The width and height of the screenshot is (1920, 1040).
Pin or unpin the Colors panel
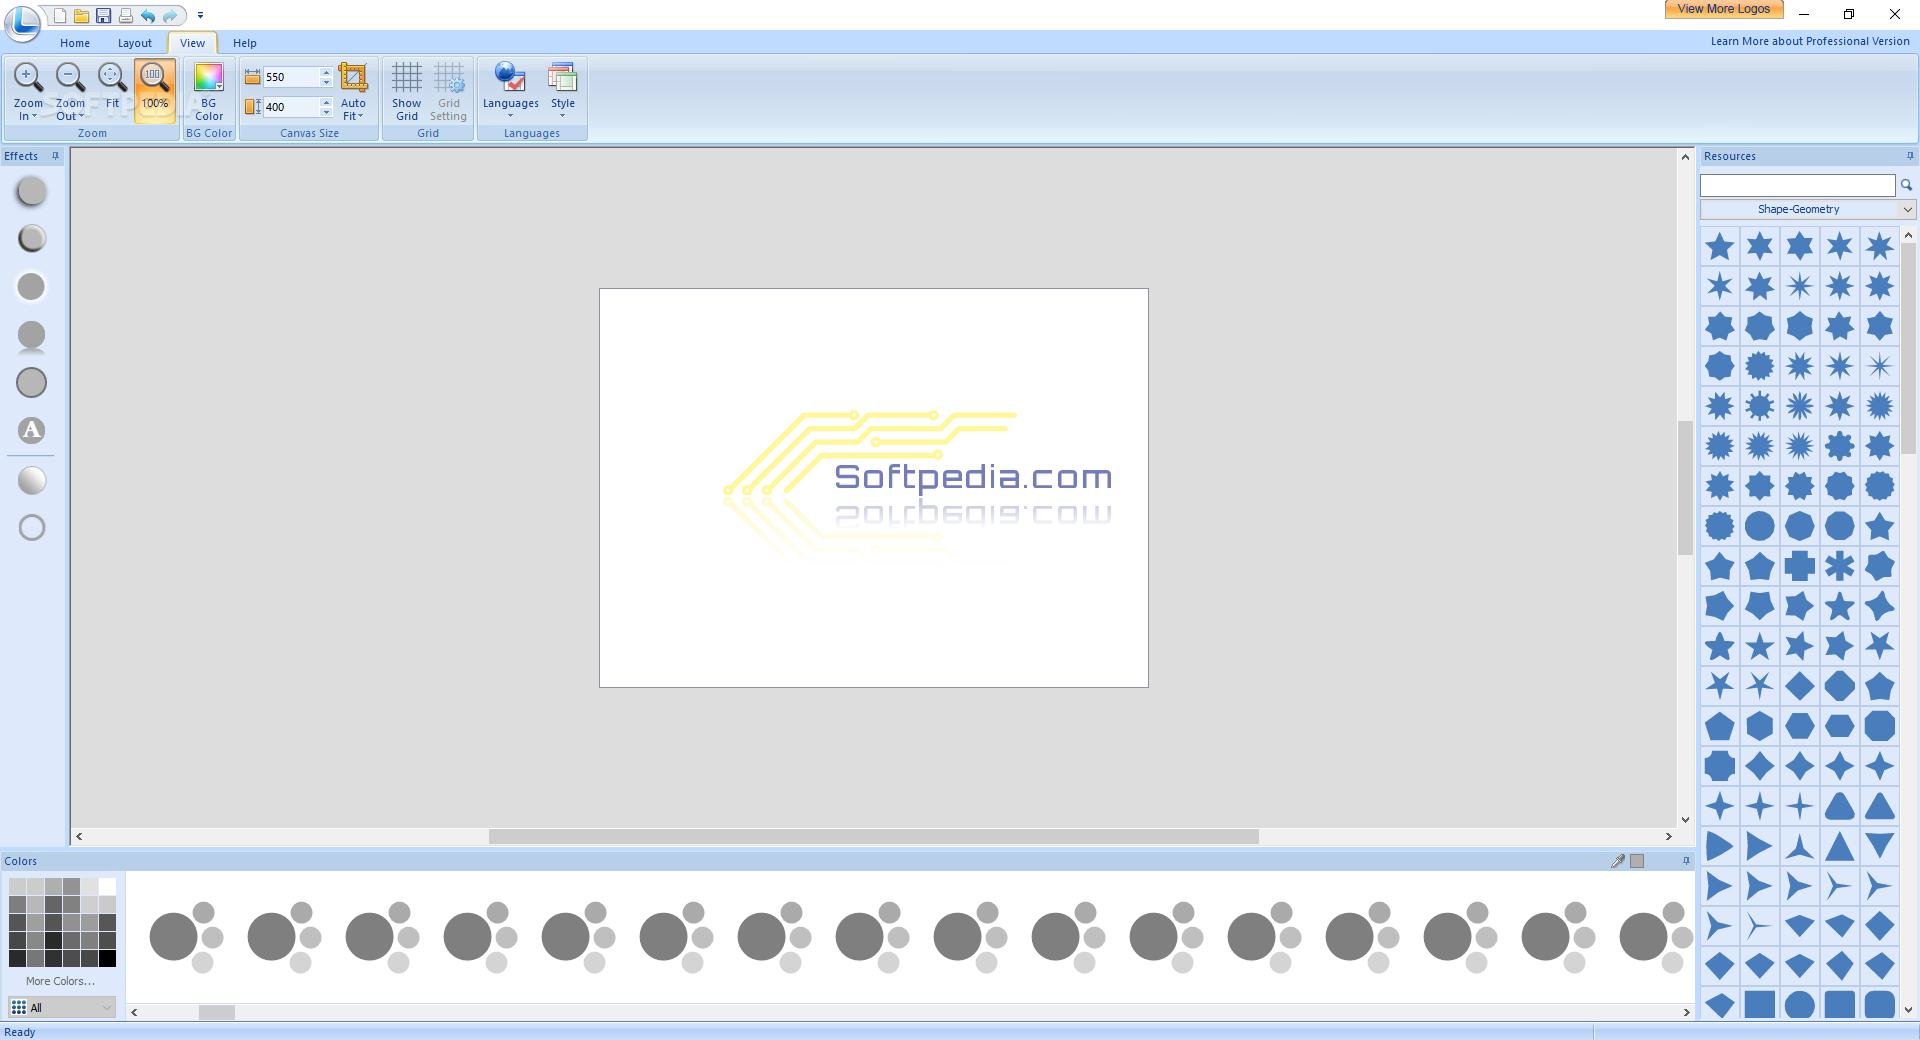point(1686,861)
